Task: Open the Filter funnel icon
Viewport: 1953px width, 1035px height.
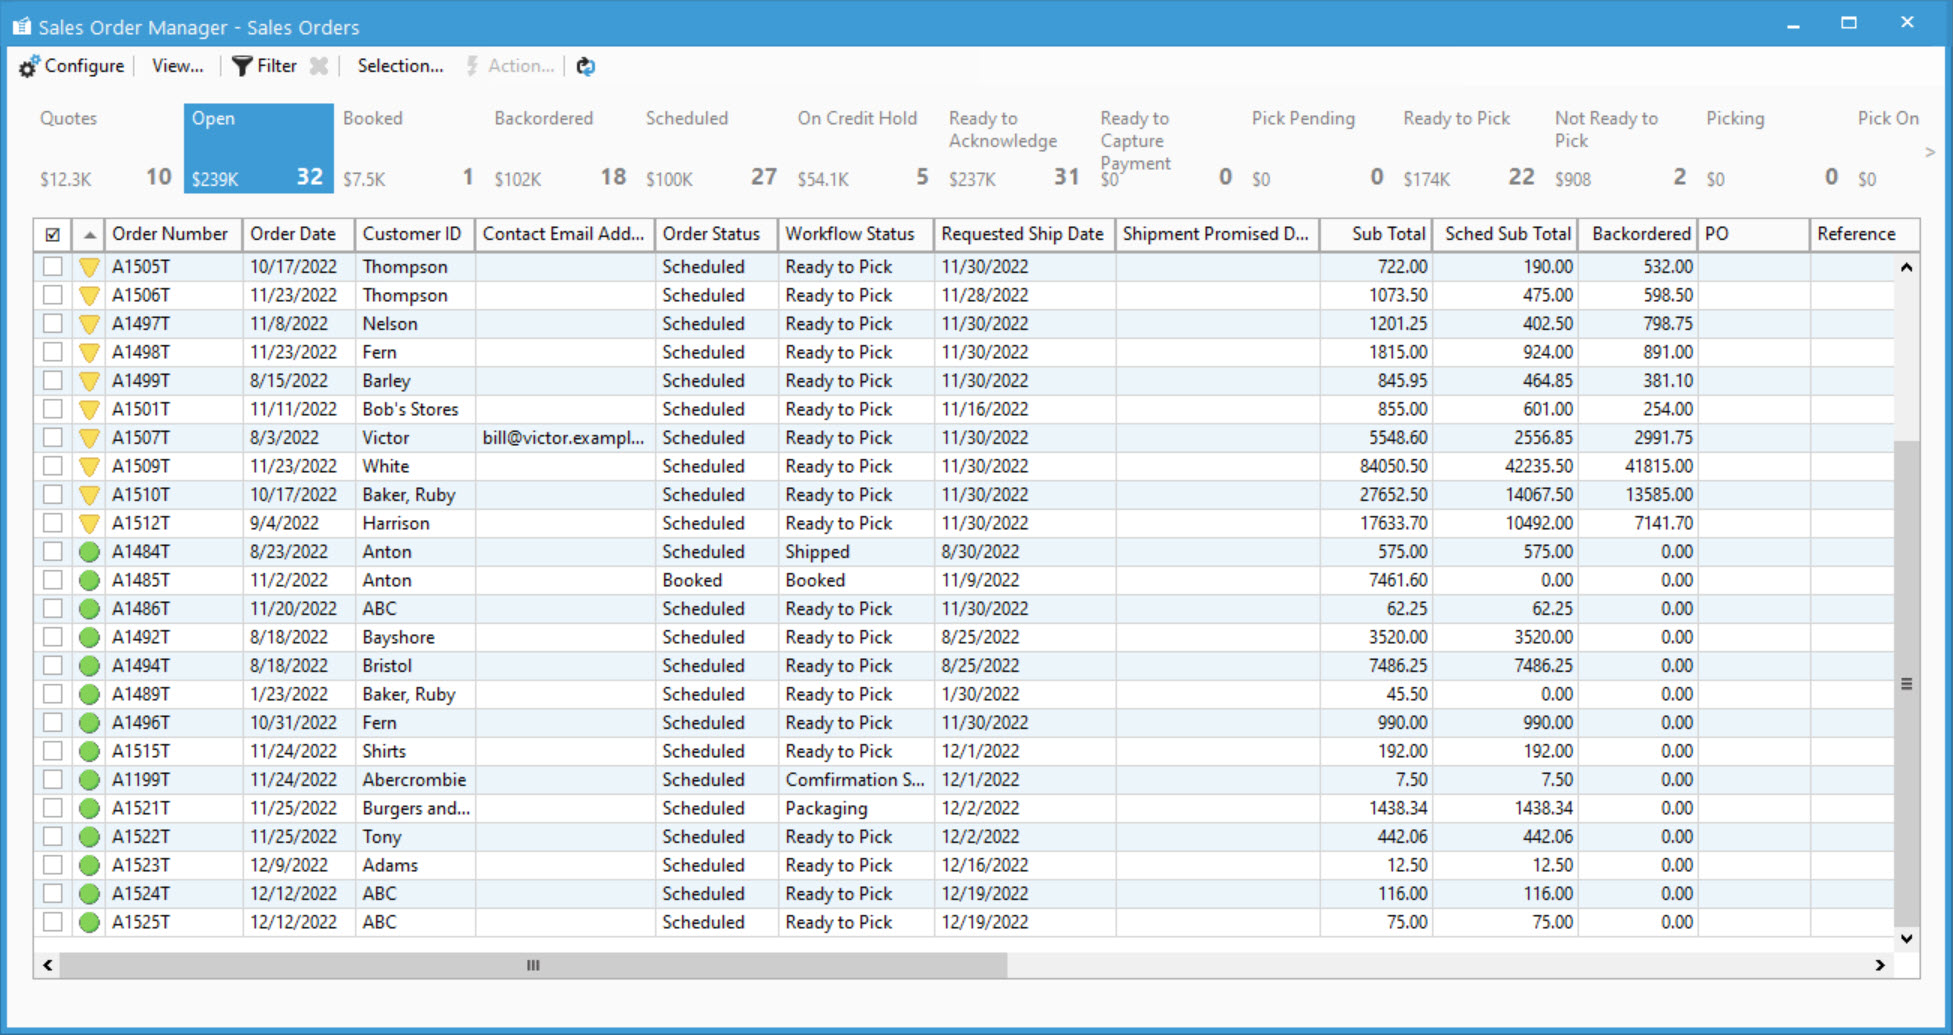Action: (242, 66)
